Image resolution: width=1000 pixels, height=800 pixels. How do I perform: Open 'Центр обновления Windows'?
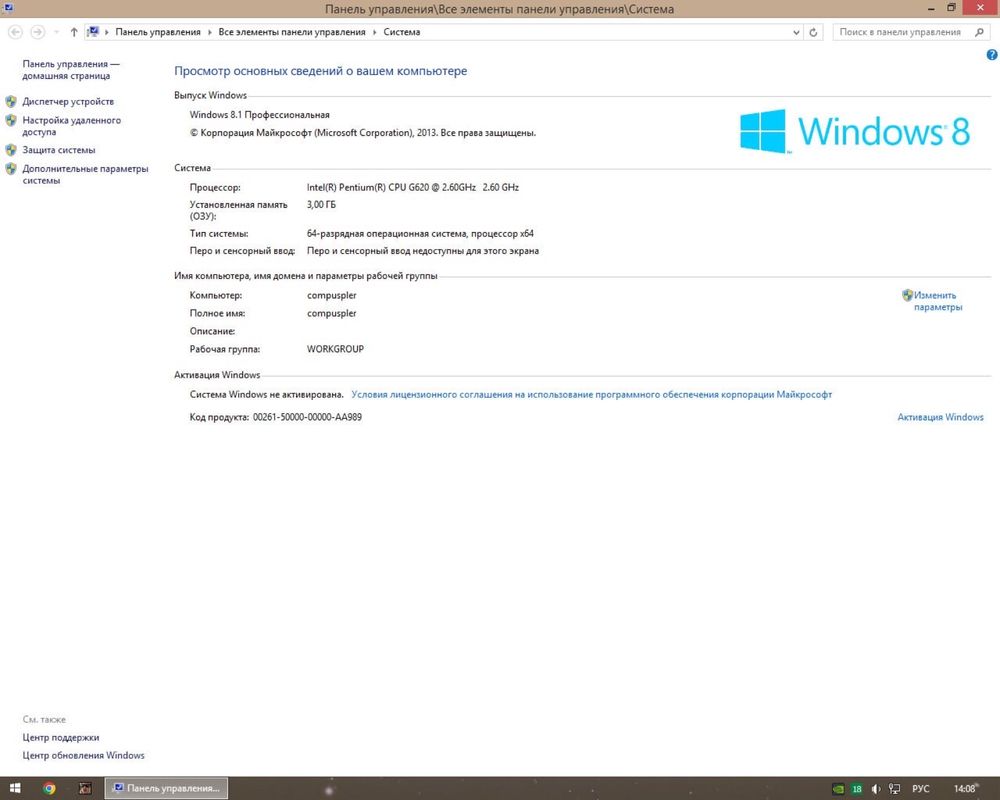pos(84,755)
